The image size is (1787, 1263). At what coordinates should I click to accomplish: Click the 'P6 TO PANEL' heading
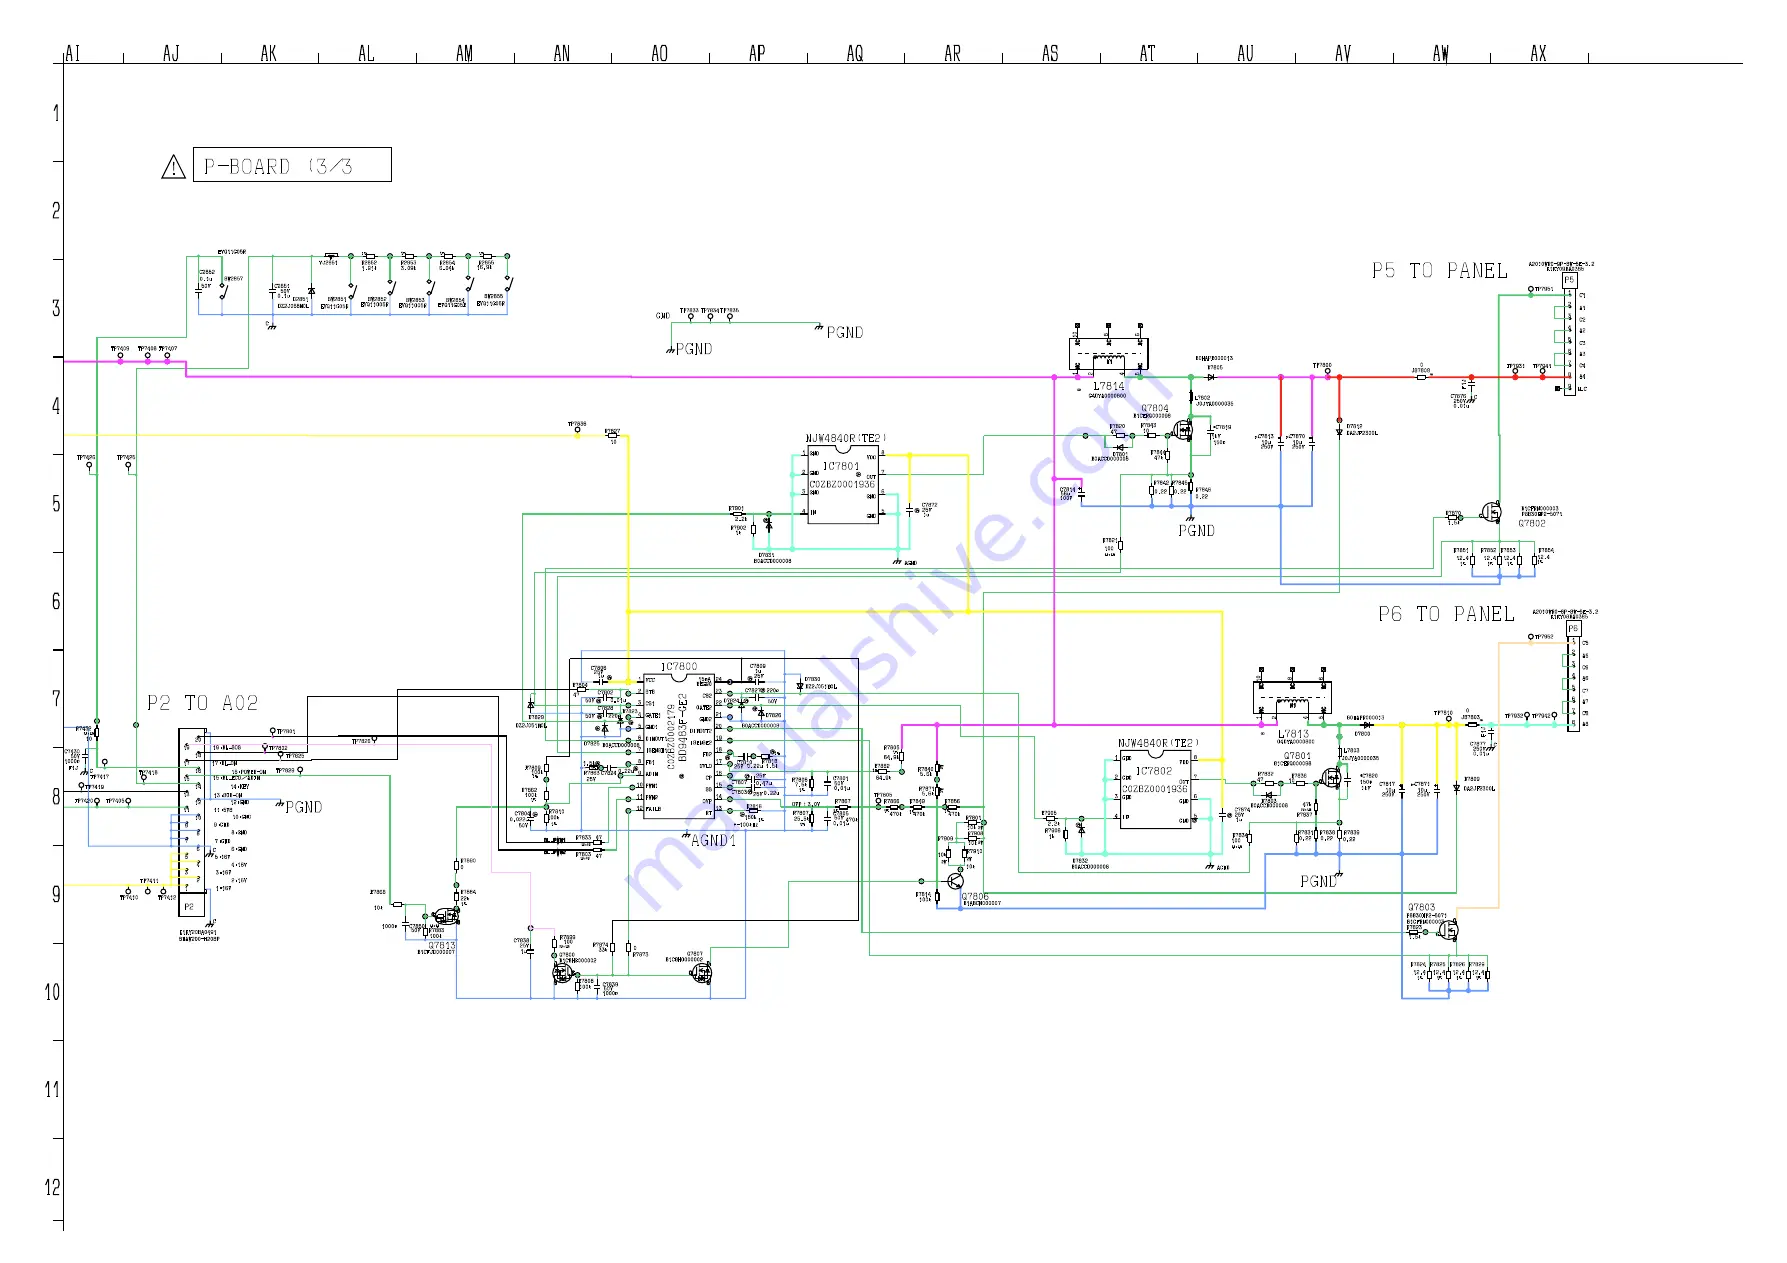point(1446,614)
